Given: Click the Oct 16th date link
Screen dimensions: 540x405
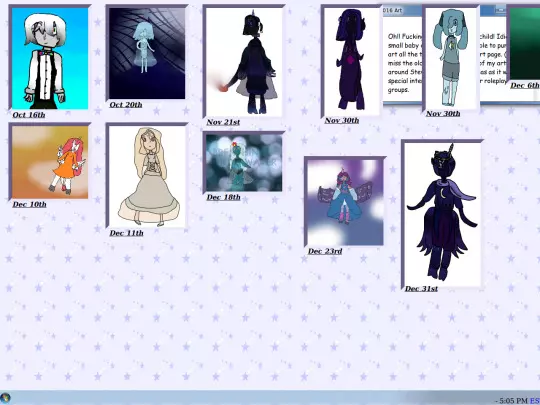Looking at the screenshot, I should pos(29,115).
